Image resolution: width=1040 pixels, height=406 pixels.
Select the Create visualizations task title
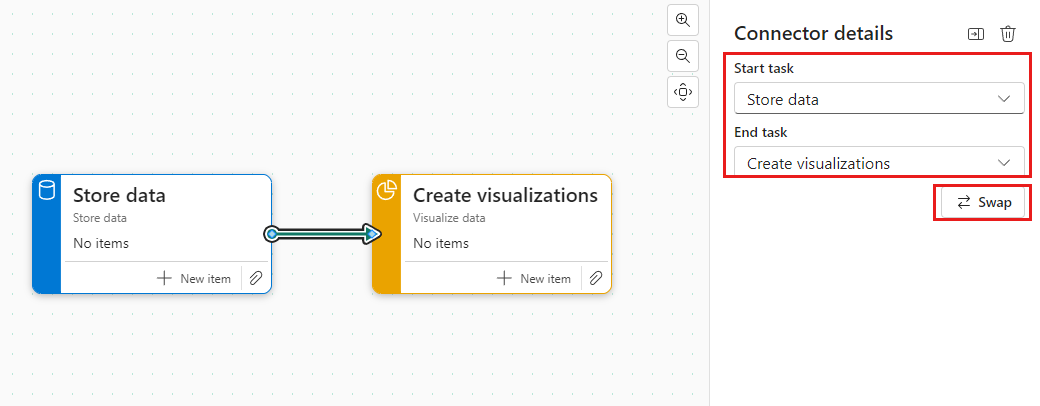[505, 195]
